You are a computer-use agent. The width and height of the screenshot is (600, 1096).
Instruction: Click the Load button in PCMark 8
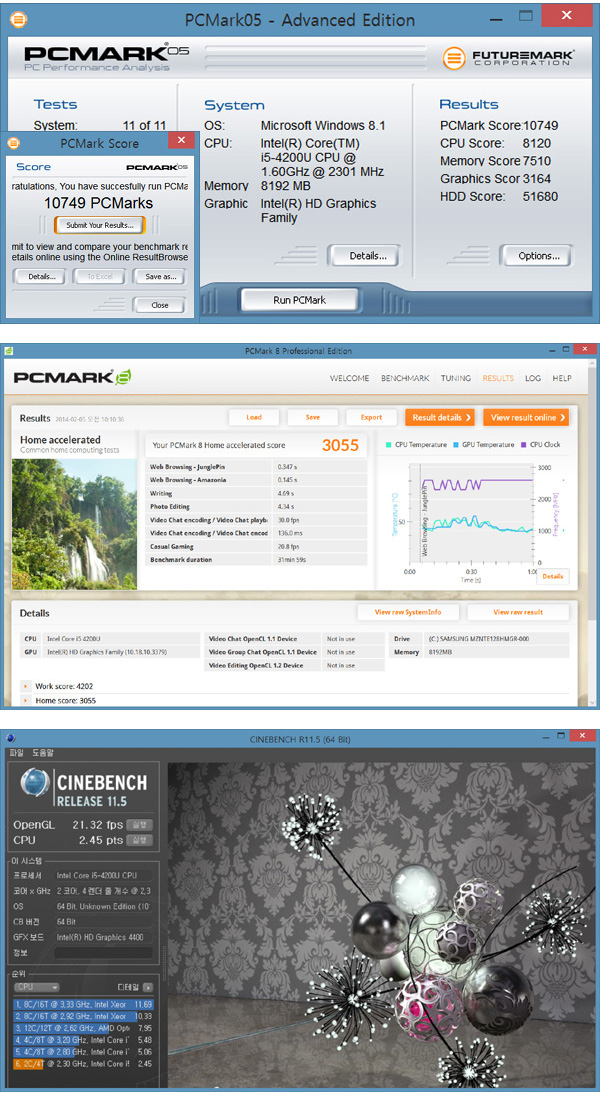(254, 417)
